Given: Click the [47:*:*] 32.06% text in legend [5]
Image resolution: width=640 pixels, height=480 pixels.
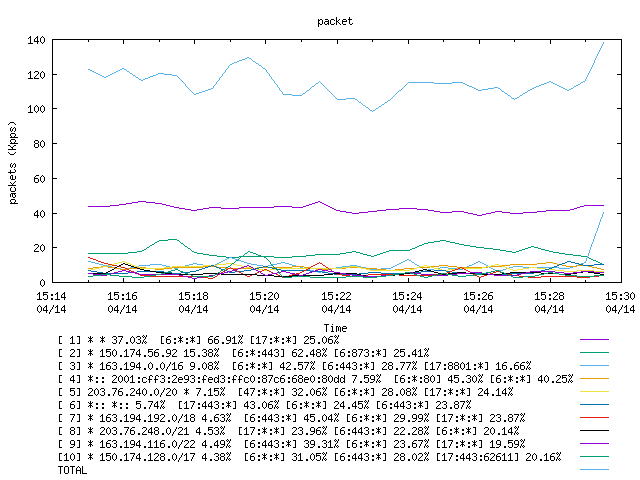Looking at the screenshot, I should click(282, 392).
